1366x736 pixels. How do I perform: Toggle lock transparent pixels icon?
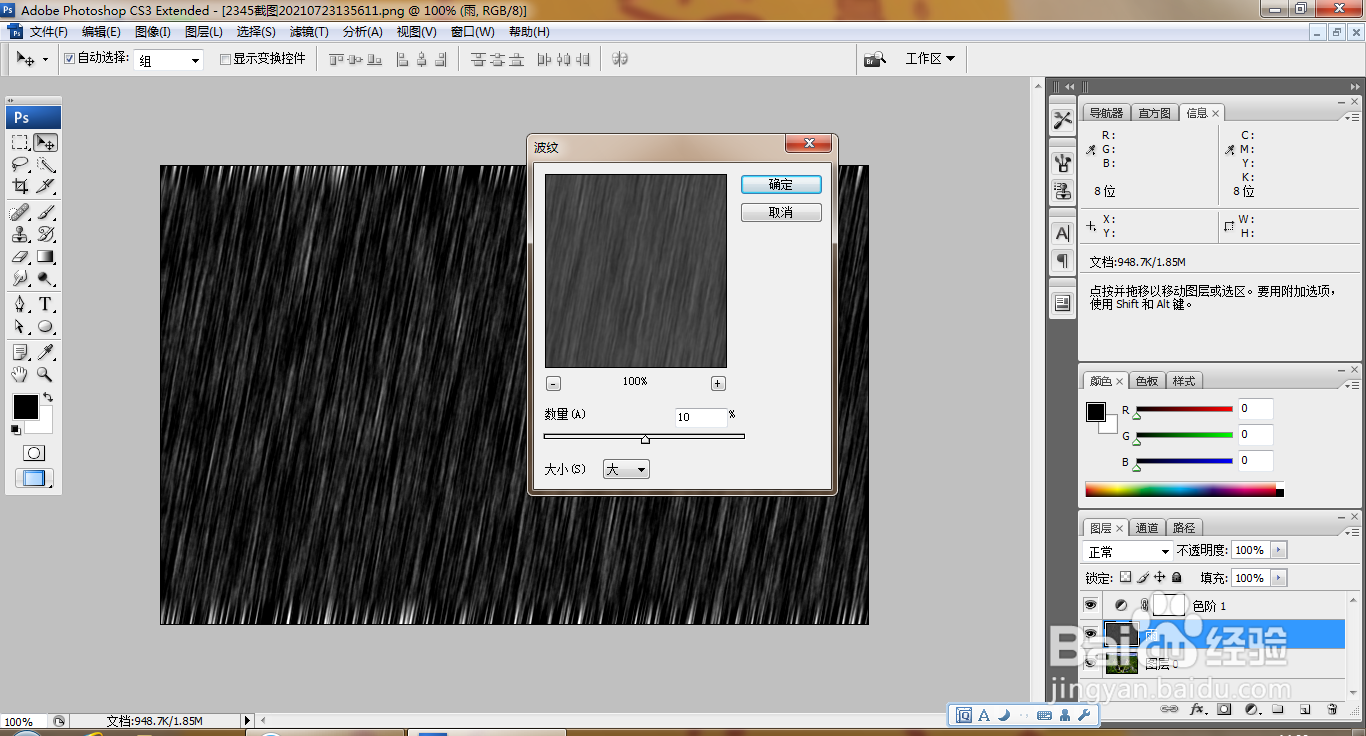[x=1125, y=578]
